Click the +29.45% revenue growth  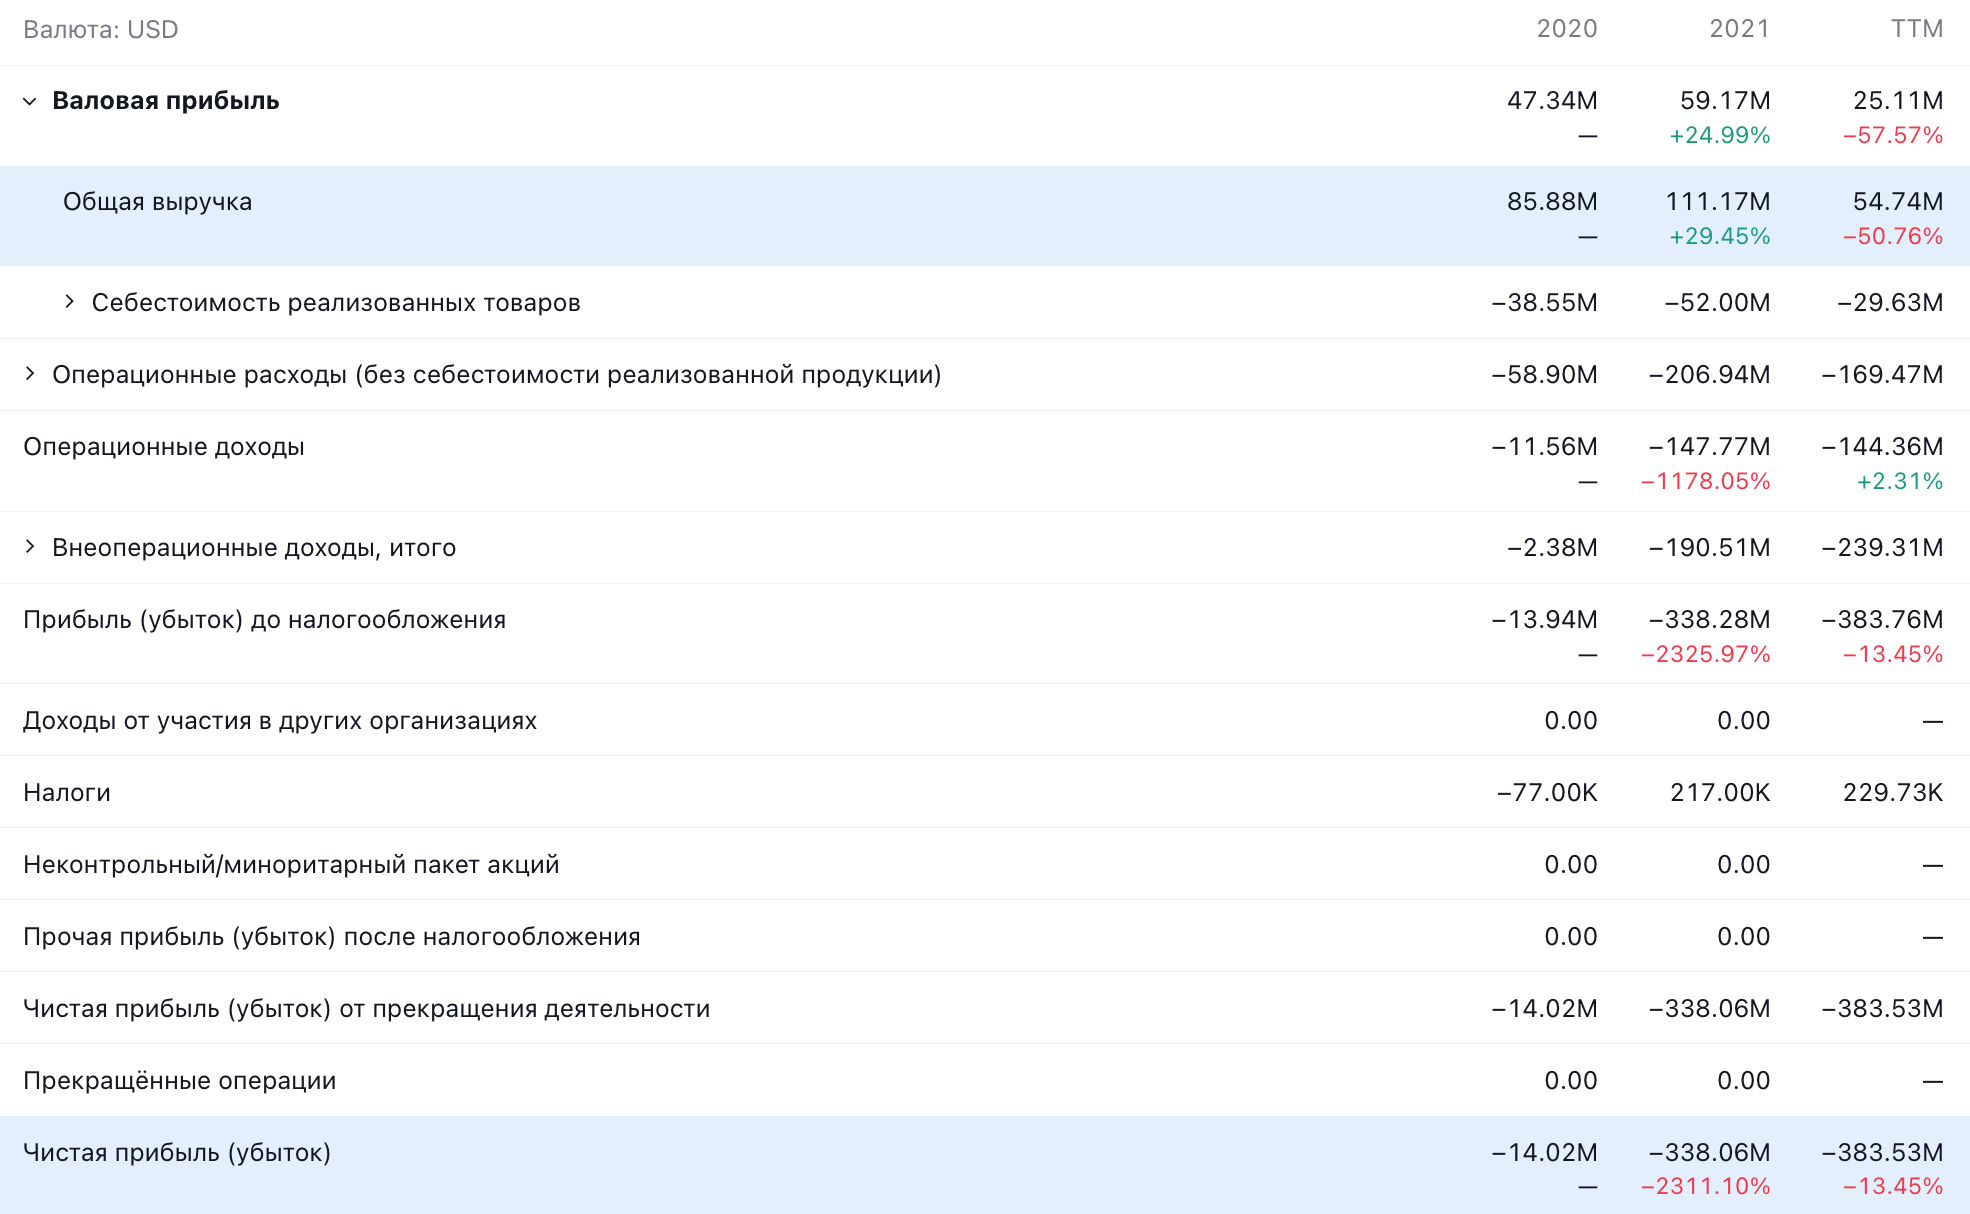click(x=1720, y=236)
